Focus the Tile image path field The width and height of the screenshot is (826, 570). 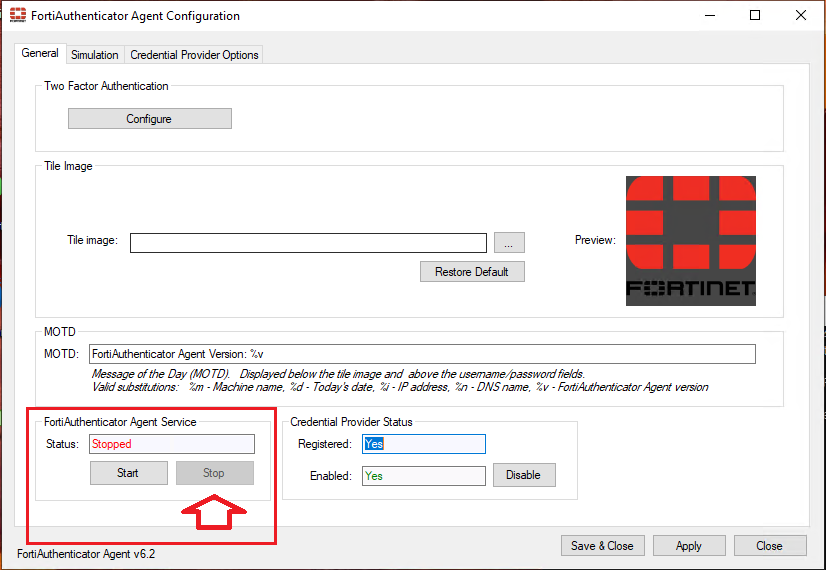pyautogui.click(x=308, y=243)
